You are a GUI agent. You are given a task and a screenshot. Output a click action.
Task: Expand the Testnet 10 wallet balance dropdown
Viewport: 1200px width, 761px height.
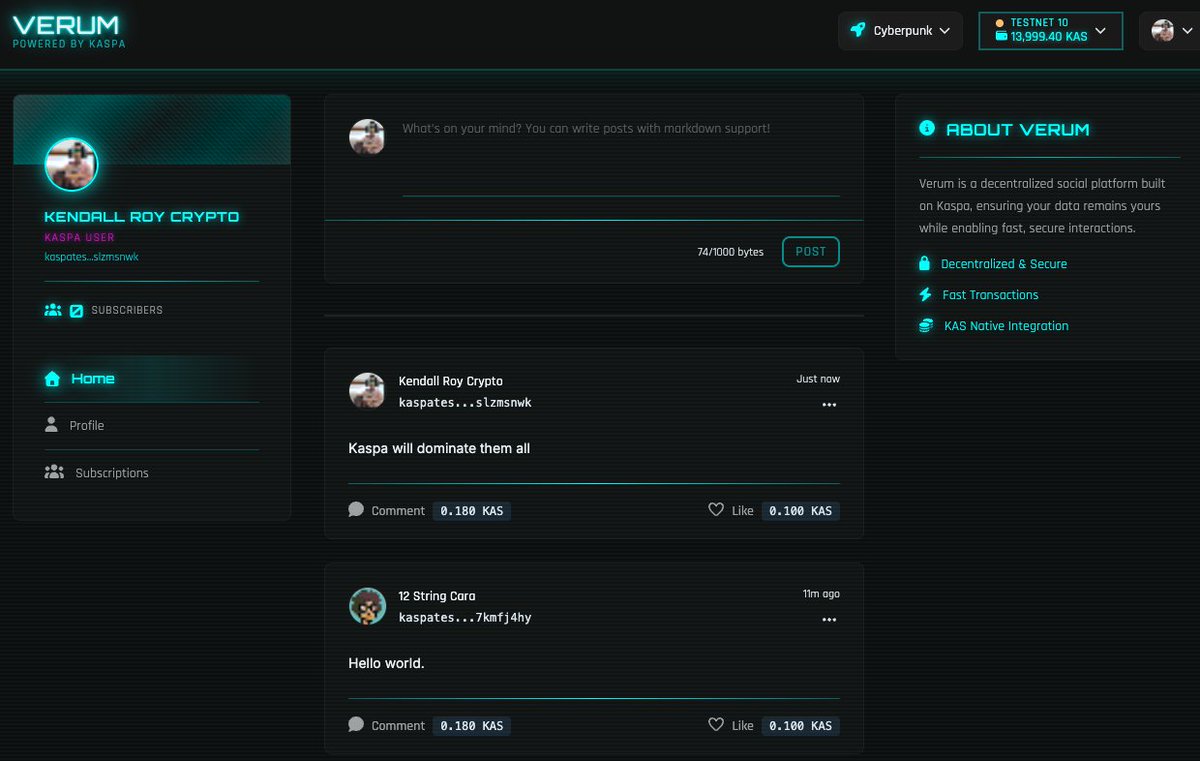pos(1051,30)
